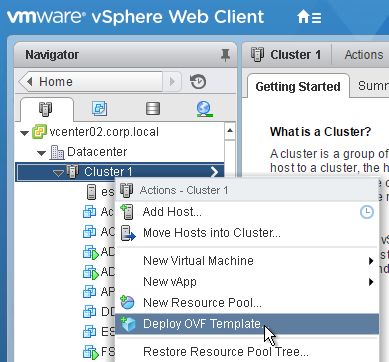Choose Add Host... from menu
389x362 pixels.
[172, 212]
